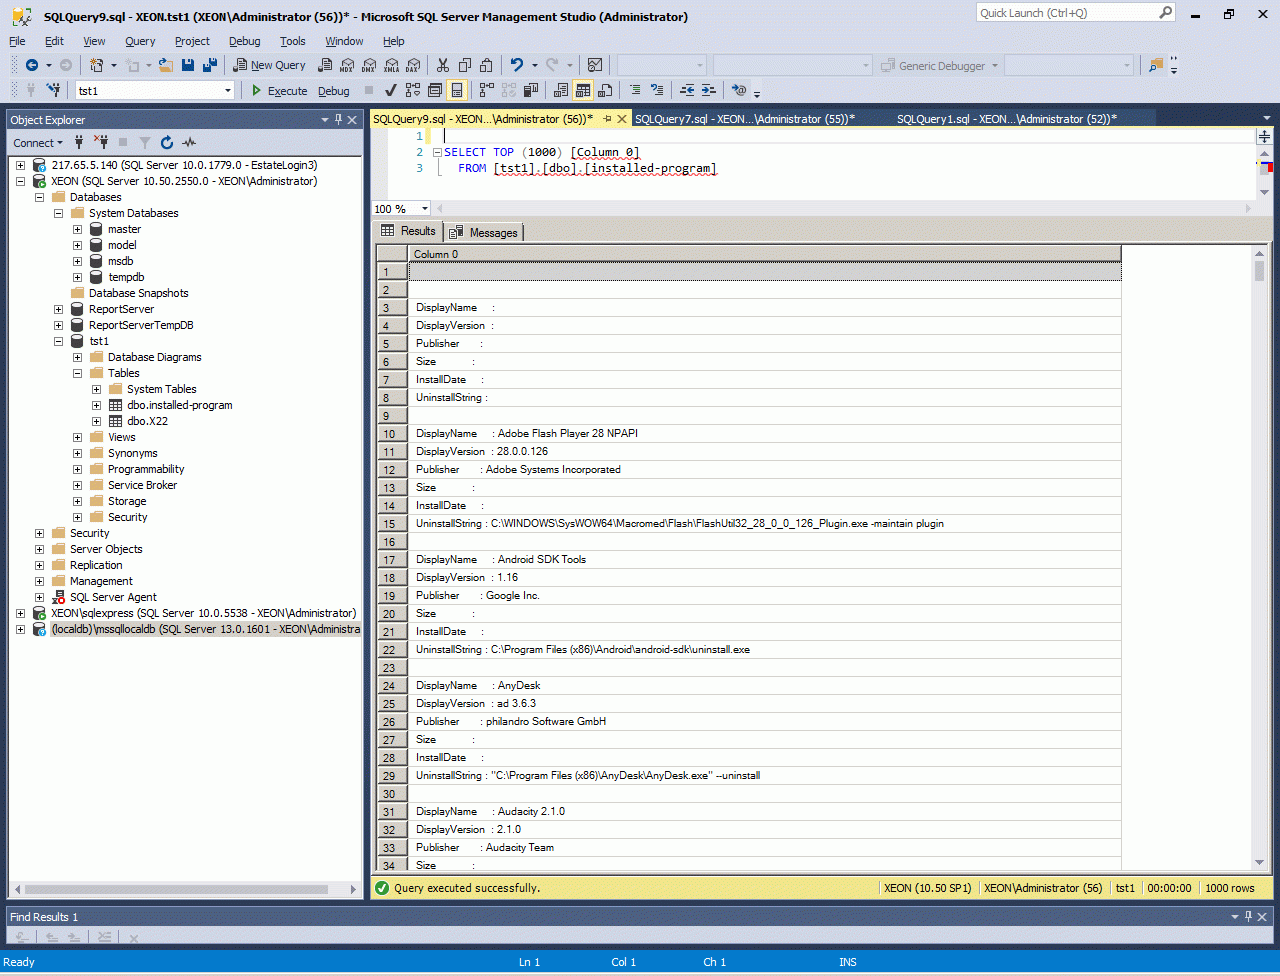Screen dimensions: 1280x976
Task: Click the Execute query button
Action: pos(279,91)
